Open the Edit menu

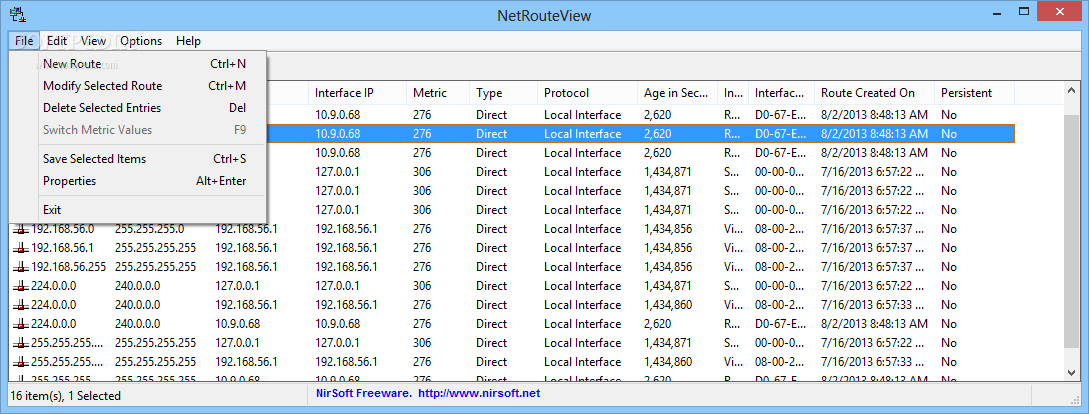pyautogui.click(x=57, y=41)
